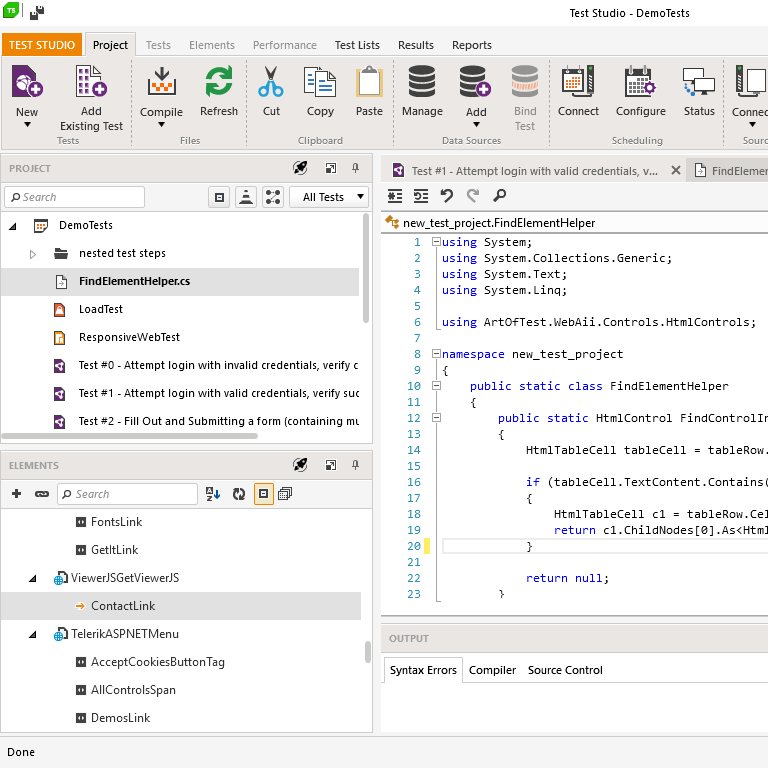This screenshot has height=768, width=768.
Task: Click Add Existing Test icon
Action: click(x=91, y=81)
